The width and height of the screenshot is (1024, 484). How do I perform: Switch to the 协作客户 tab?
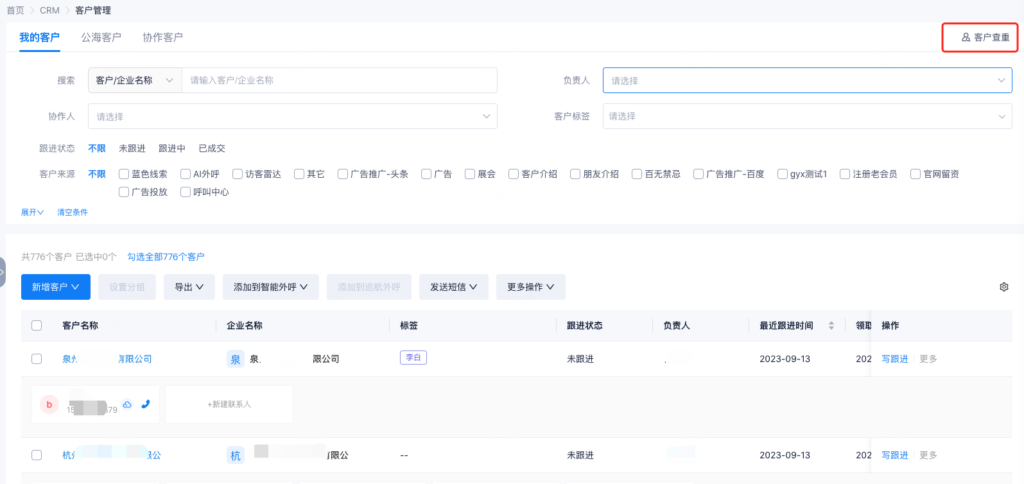162,37
